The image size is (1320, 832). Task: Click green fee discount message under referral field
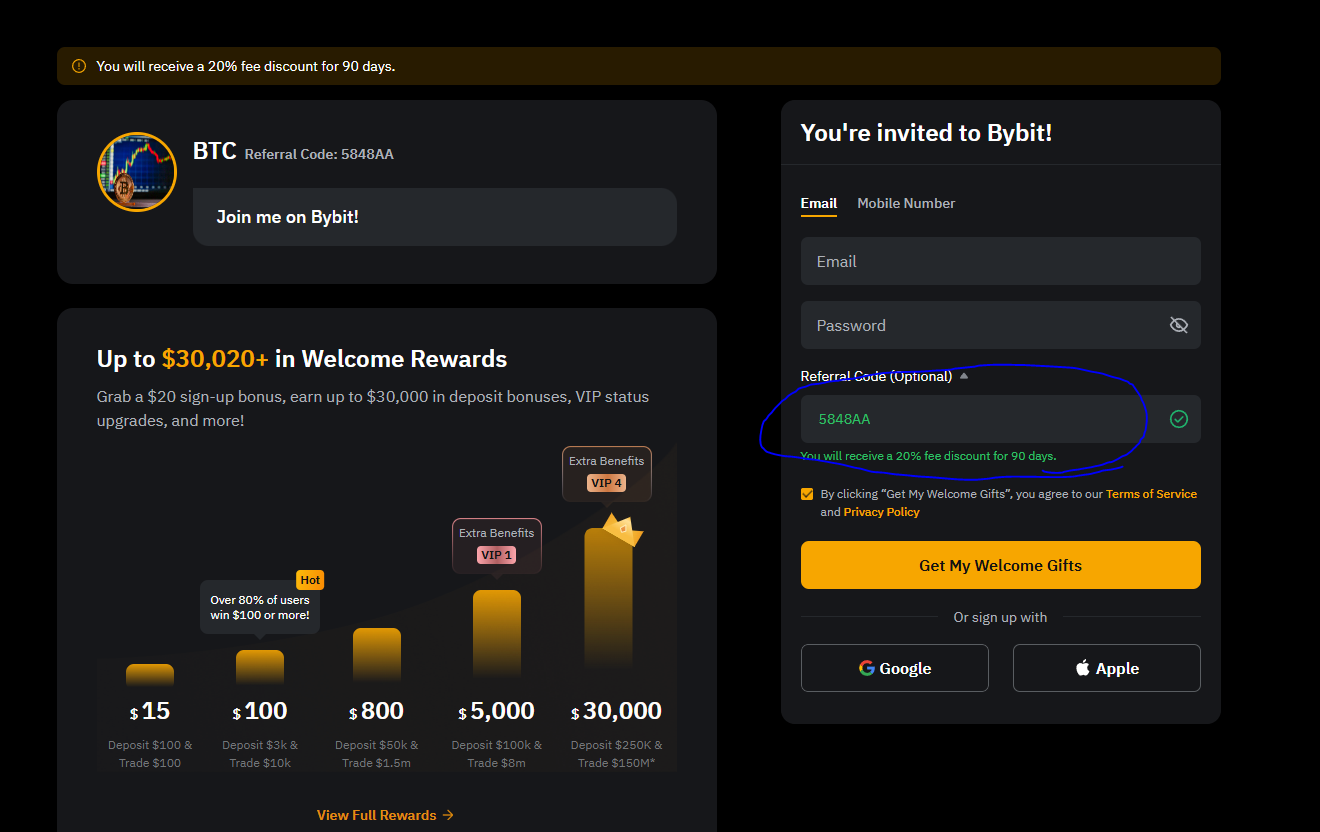tap(928, 456)
